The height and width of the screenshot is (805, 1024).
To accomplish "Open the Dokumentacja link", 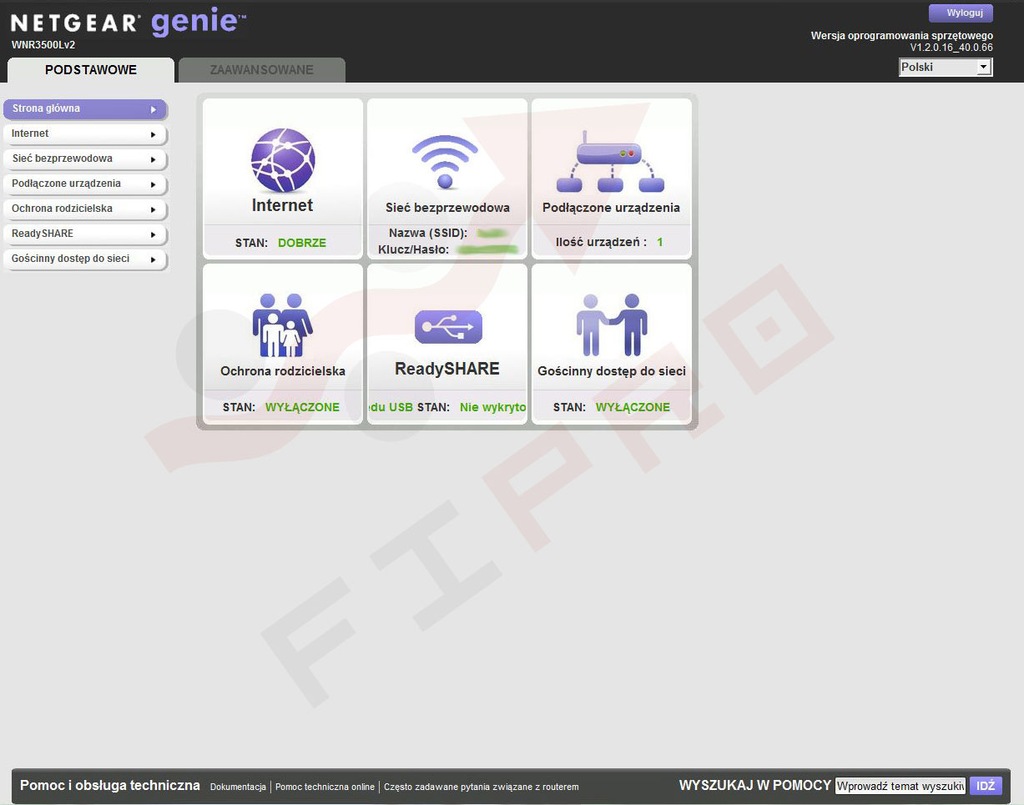I will click(x=238, y=787).
